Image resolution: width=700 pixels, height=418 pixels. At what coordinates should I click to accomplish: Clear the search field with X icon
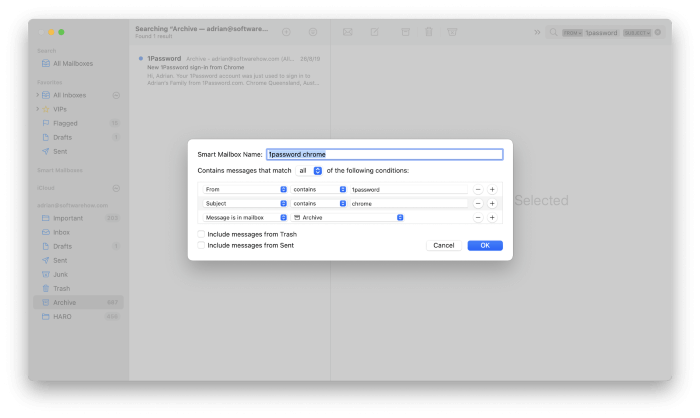click(x=658, y=32)
